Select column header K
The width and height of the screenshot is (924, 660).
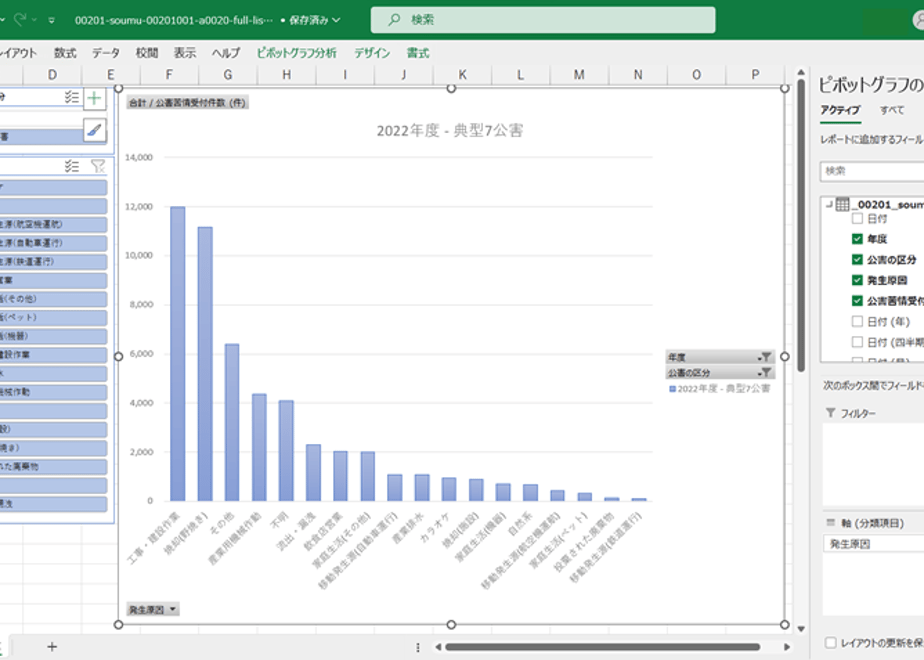(463, 75)
